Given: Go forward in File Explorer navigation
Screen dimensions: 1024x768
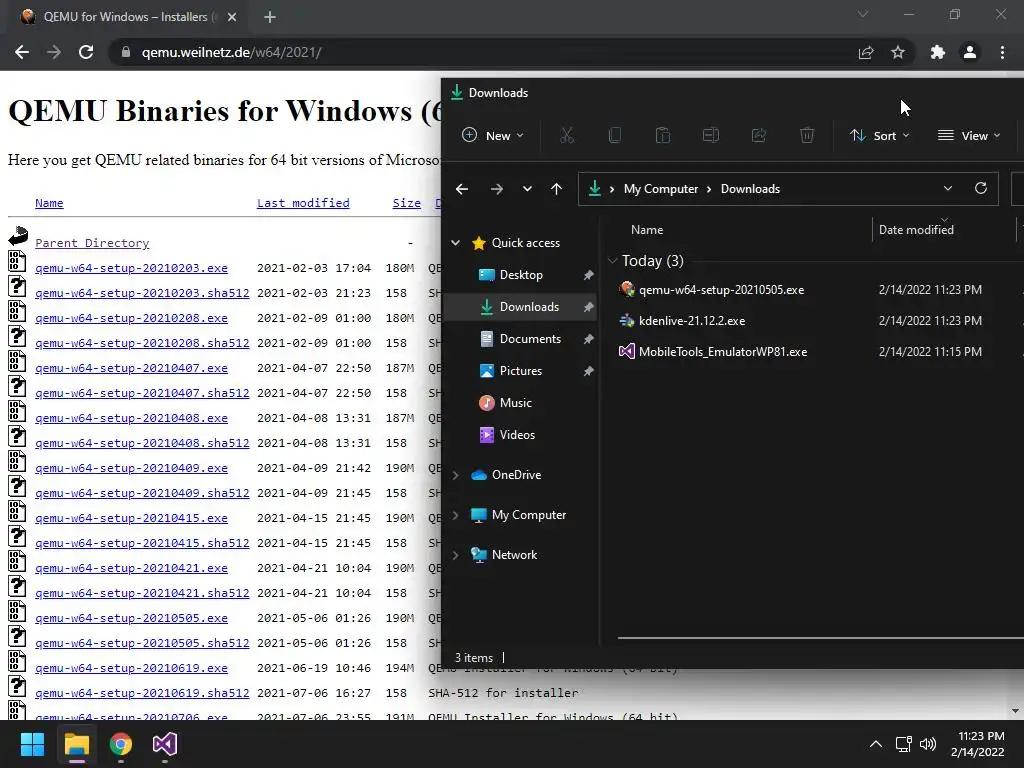Looking at the screenshot, I should pyautogui.click(x=497, y=189).
